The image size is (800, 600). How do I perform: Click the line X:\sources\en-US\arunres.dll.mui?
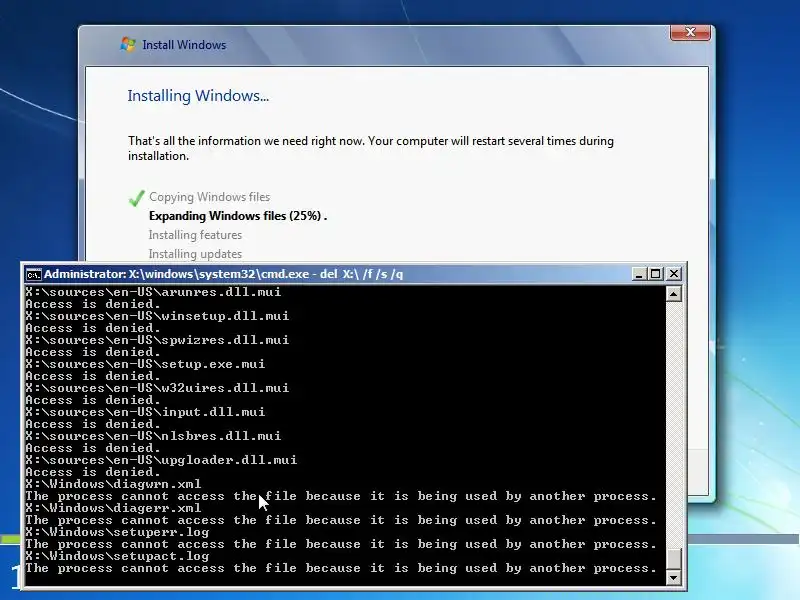tap(153, 292)
